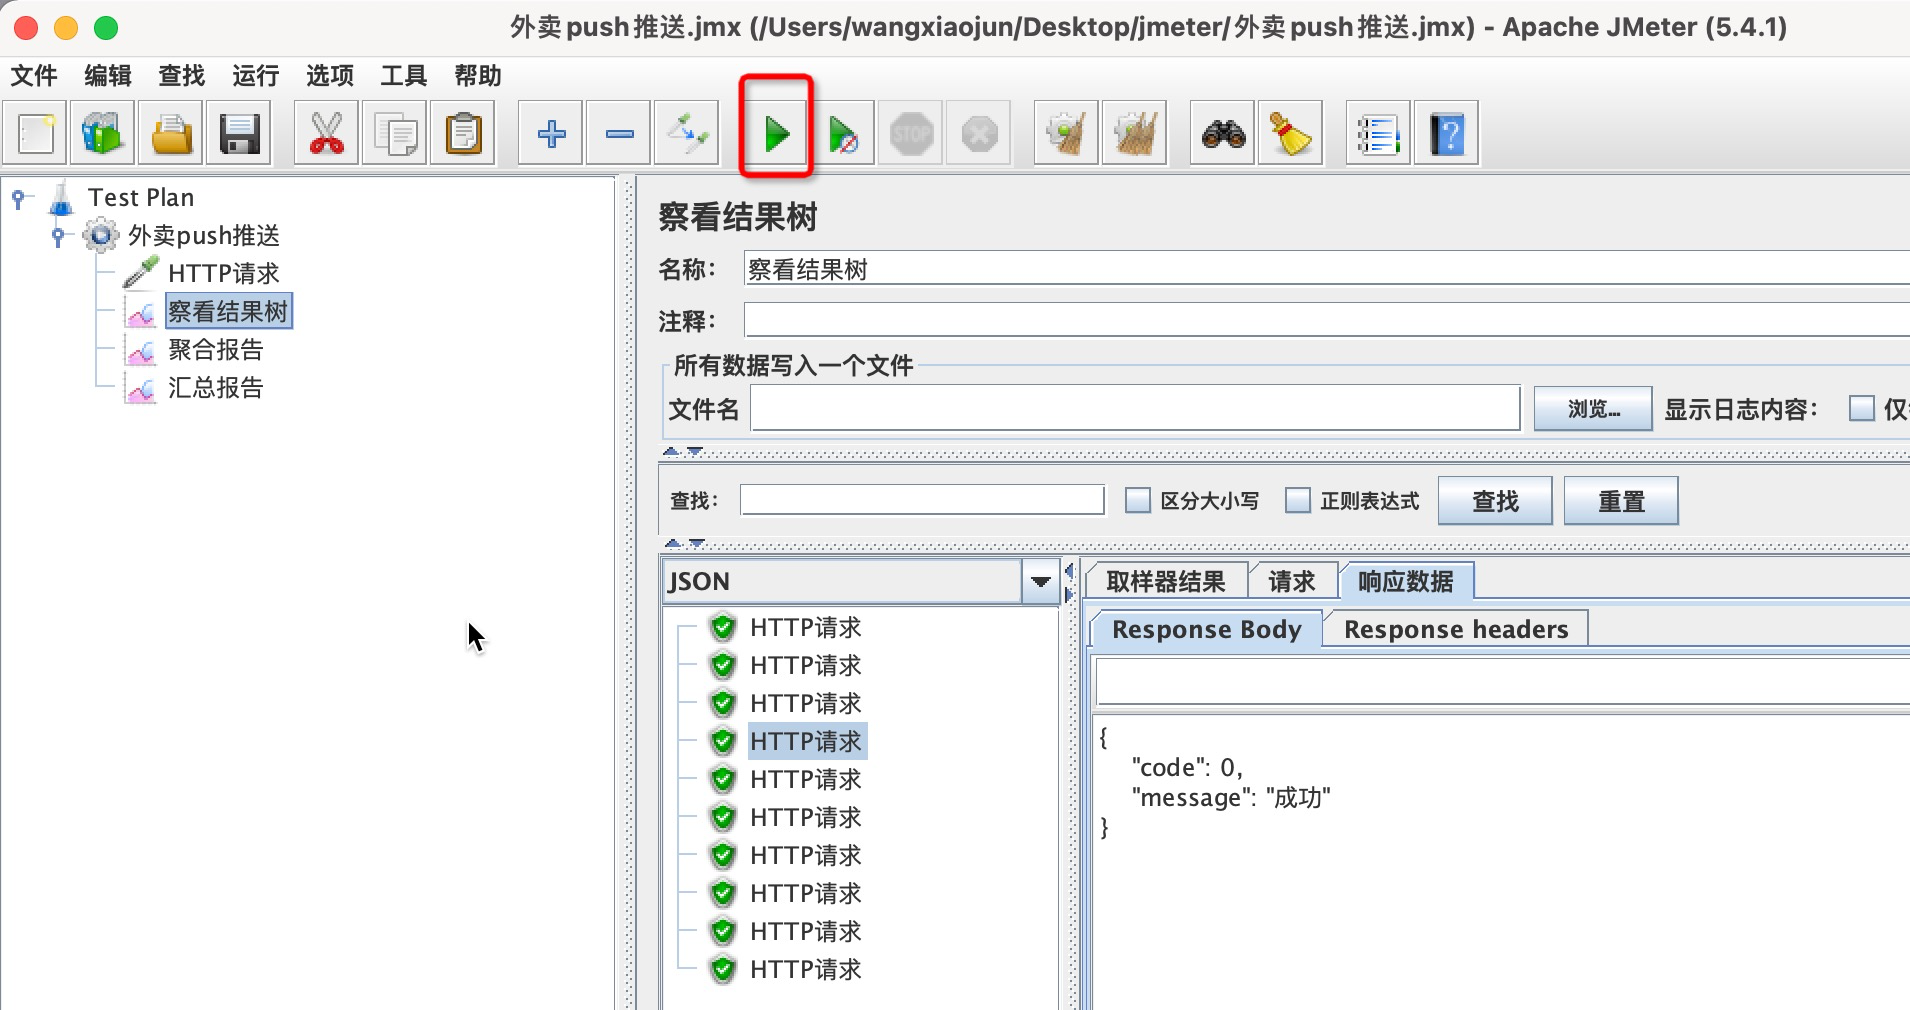Select 聚合报告 in the test plan tree
Screen dimensions: 1910x1010
tap(216, 350)
